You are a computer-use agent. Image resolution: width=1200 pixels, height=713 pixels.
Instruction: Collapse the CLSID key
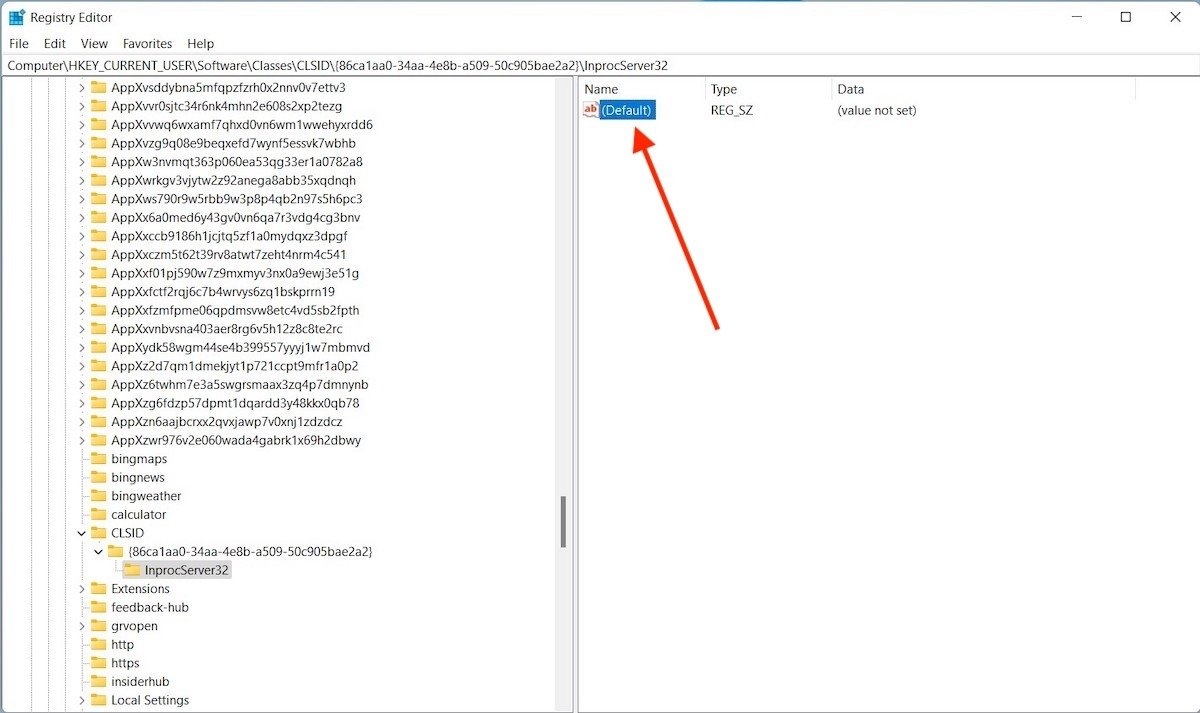[82, 532]
